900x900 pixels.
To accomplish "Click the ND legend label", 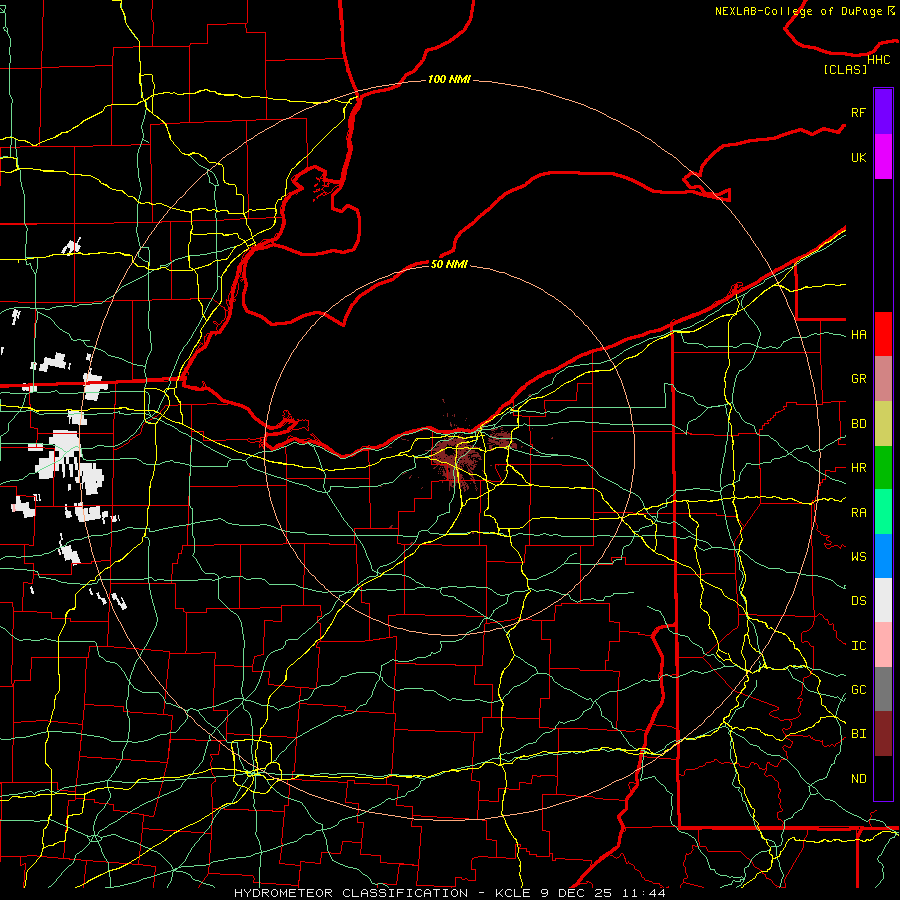I will coord(858,778).
